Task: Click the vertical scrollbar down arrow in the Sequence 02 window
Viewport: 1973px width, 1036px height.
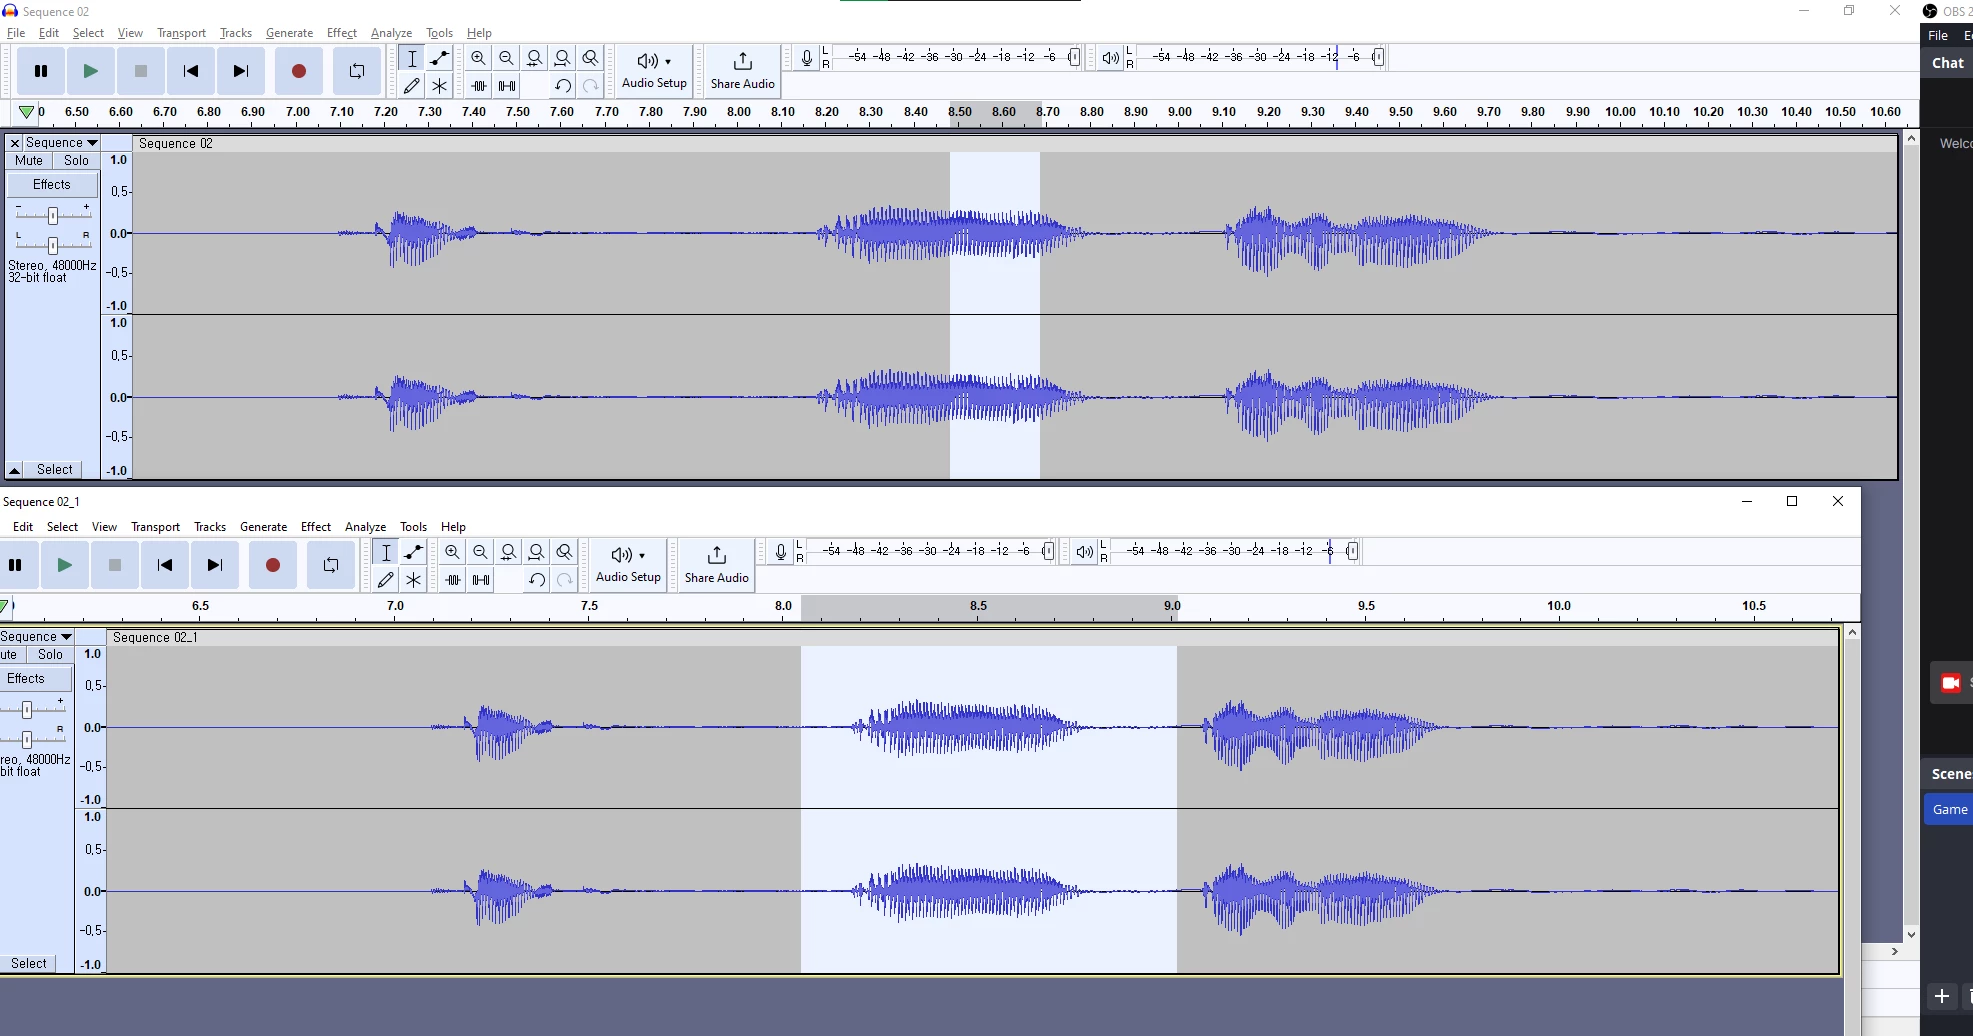Action: 1911,935
